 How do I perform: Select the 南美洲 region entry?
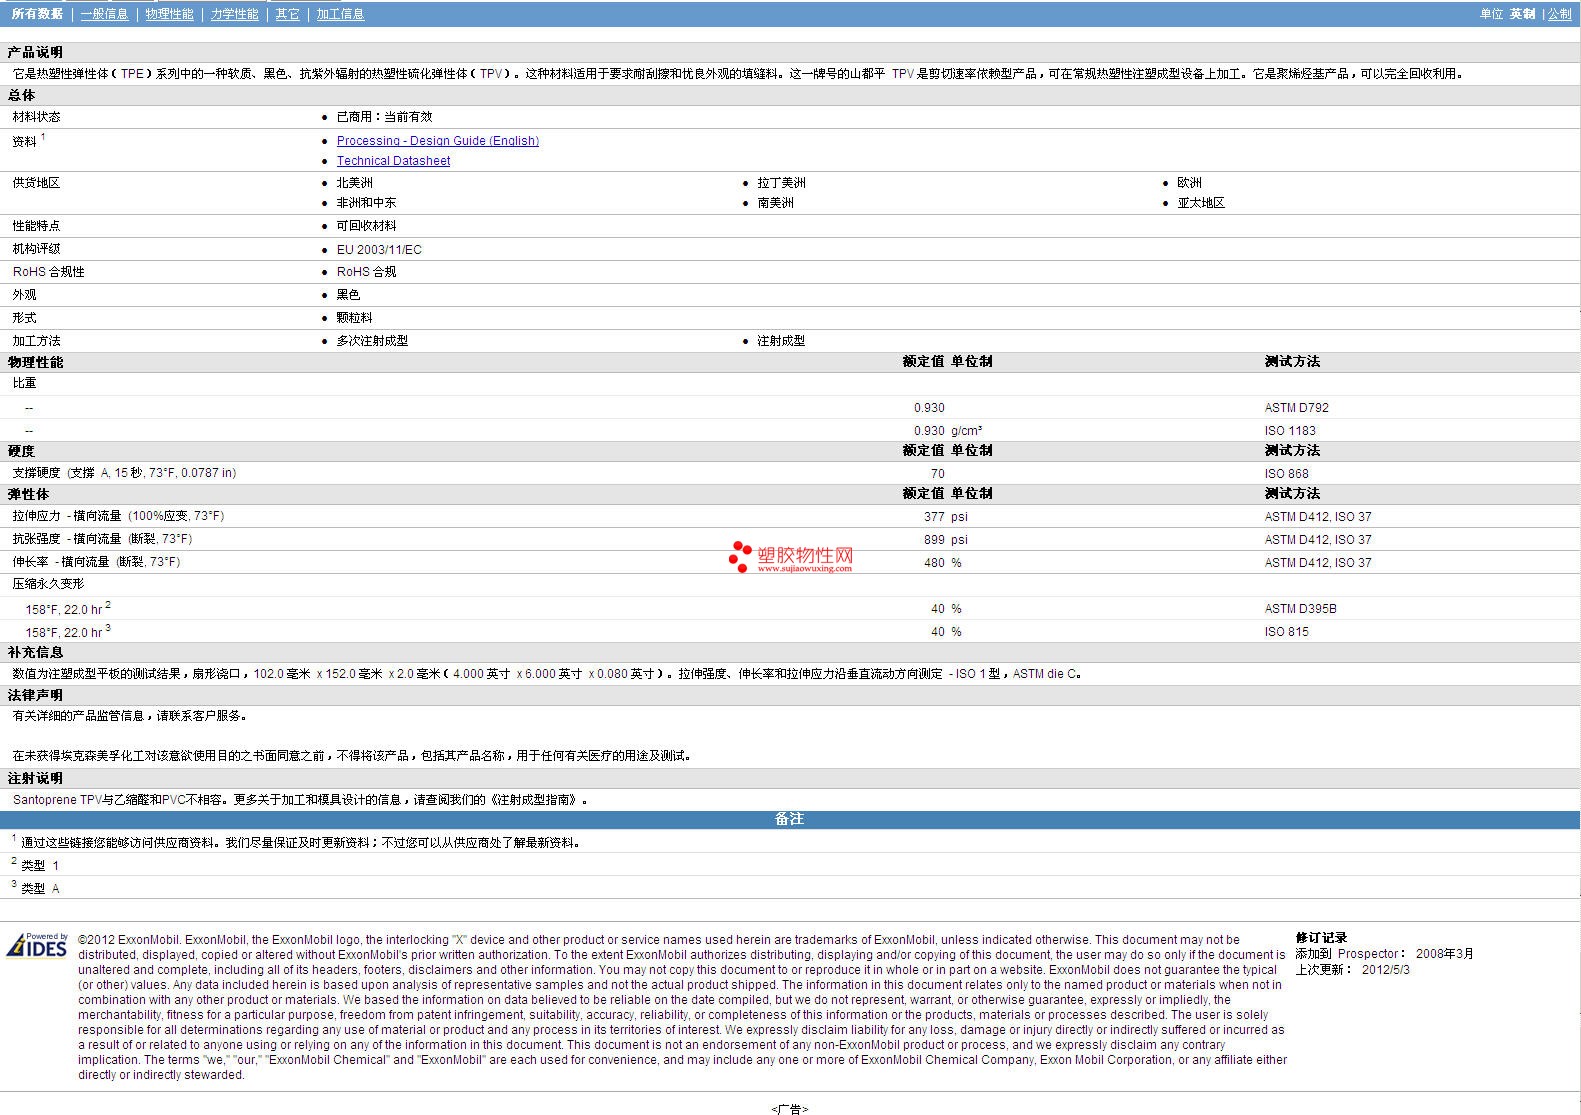coord(775,203)
